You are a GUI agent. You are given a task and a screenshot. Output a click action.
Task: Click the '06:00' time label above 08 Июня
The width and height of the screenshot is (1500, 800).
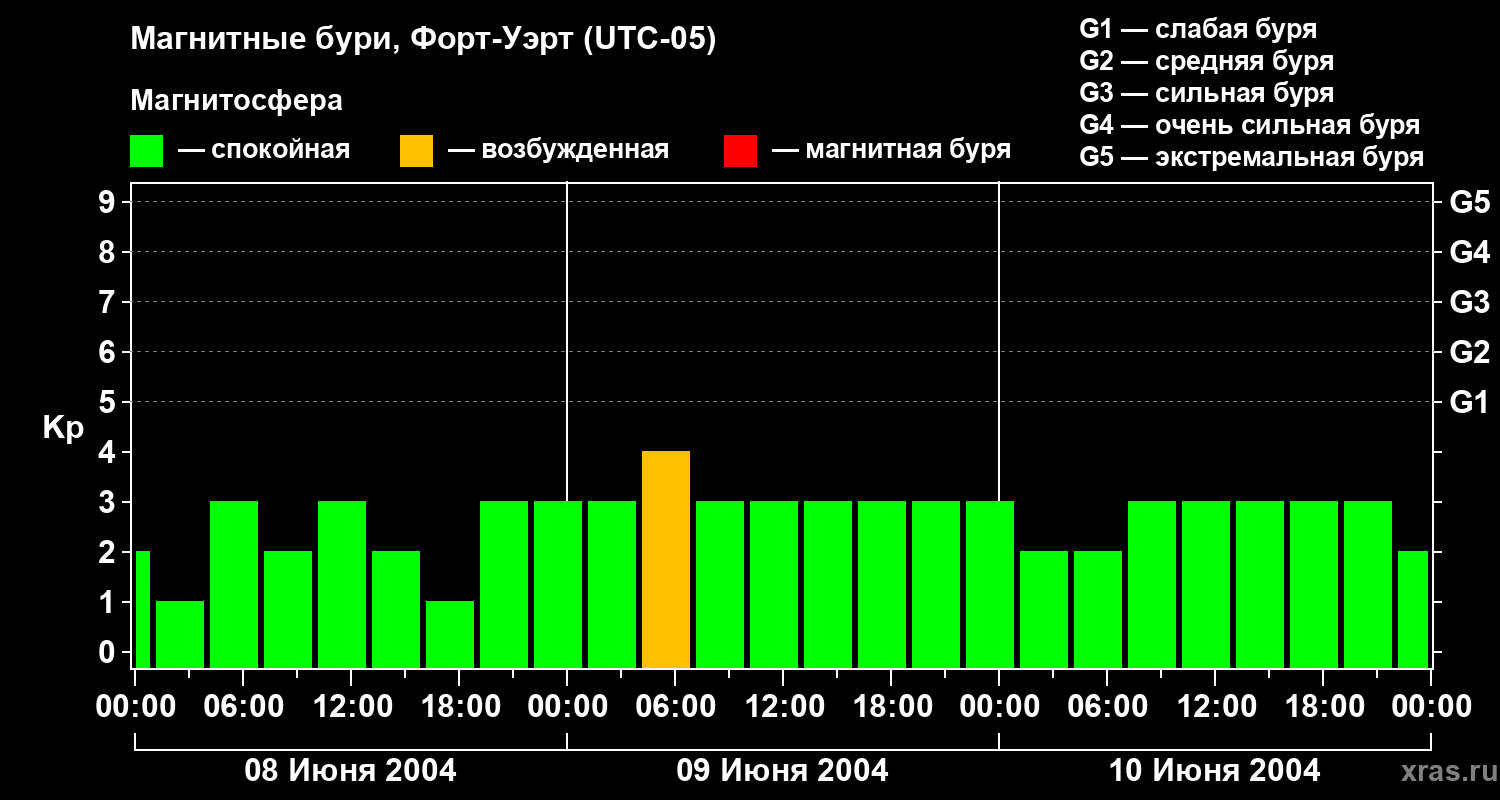coord(242,706)
